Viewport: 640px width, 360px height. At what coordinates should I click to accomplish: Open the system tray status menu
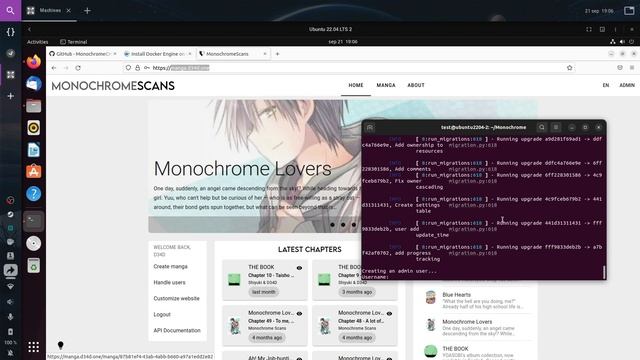pos(622,42)
